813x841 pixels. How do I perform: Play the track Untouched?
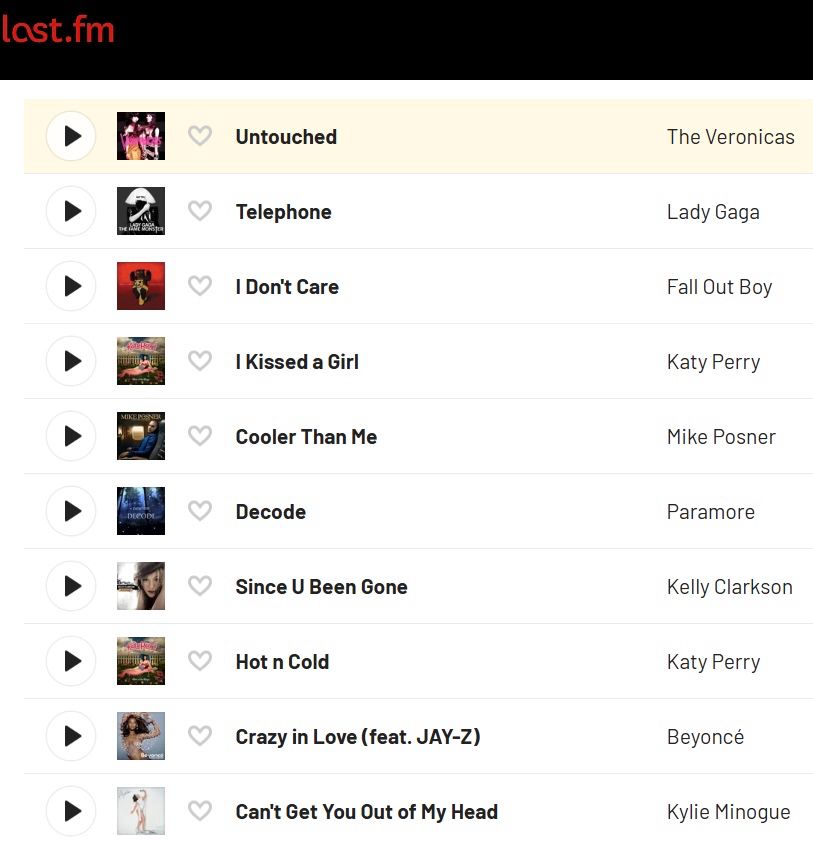(x=71, y=136)
